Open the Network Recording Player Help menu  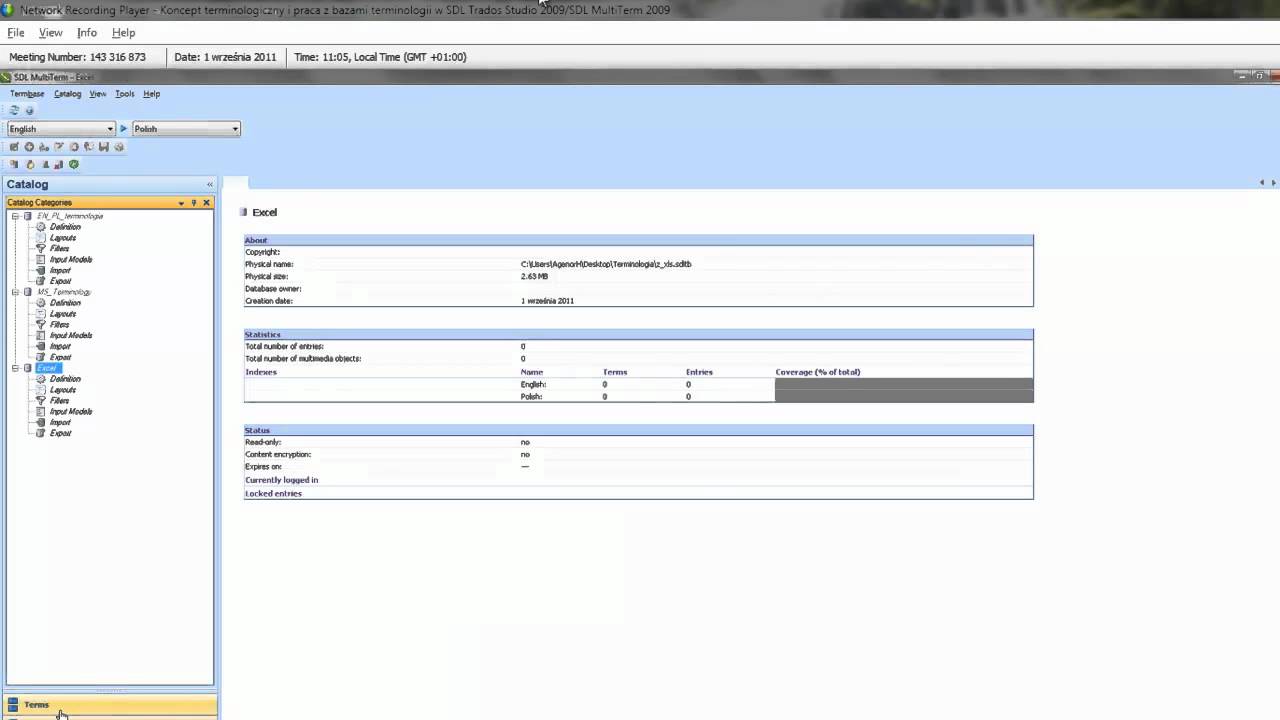123,33
